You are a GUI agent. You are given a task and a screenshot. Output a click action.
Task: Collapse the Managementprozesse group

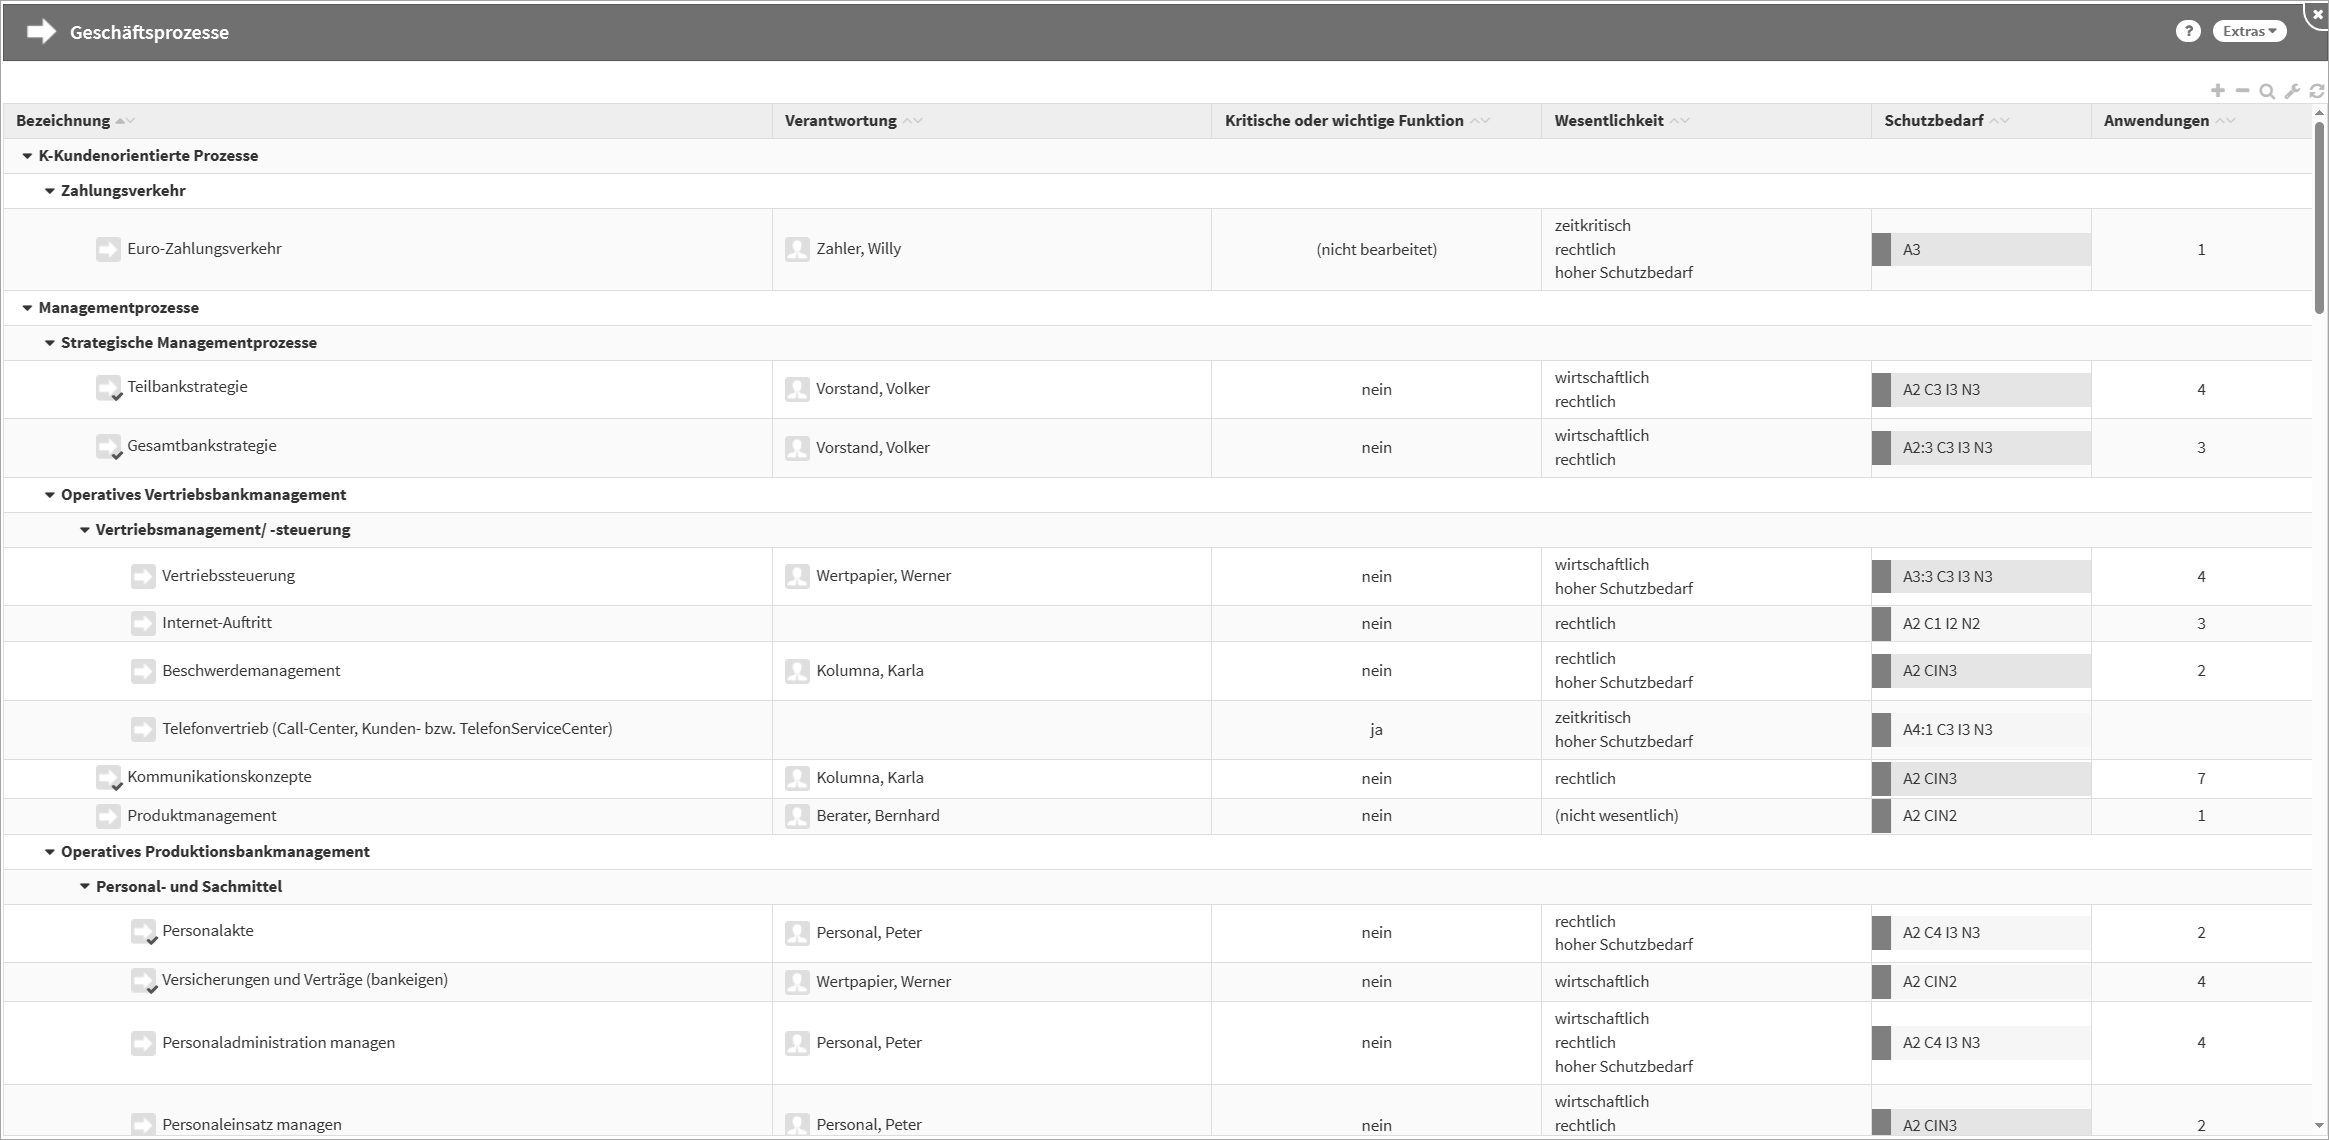tap(27, 307)
